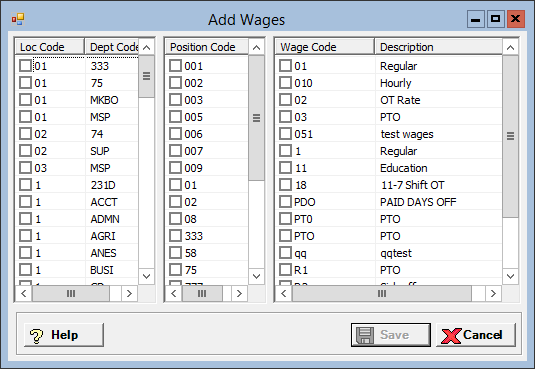Screen dimensions: 535x369
Task: Sort by Position Code column header
Action: tap(207, 47)
